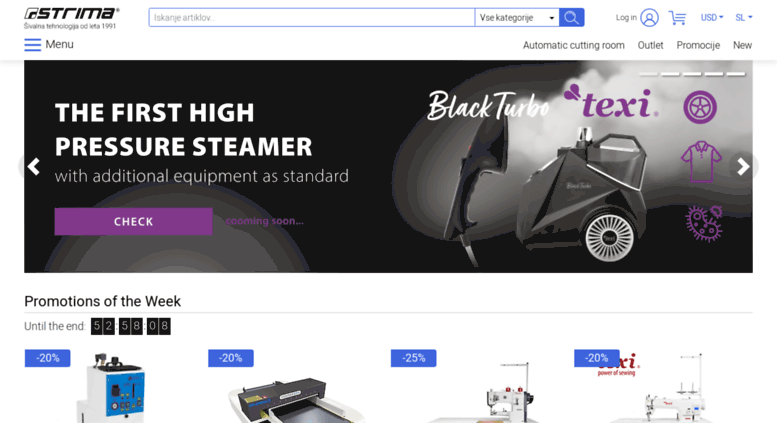
Task: Go to the Outlet menu item
Action: (x=650, y=45)
